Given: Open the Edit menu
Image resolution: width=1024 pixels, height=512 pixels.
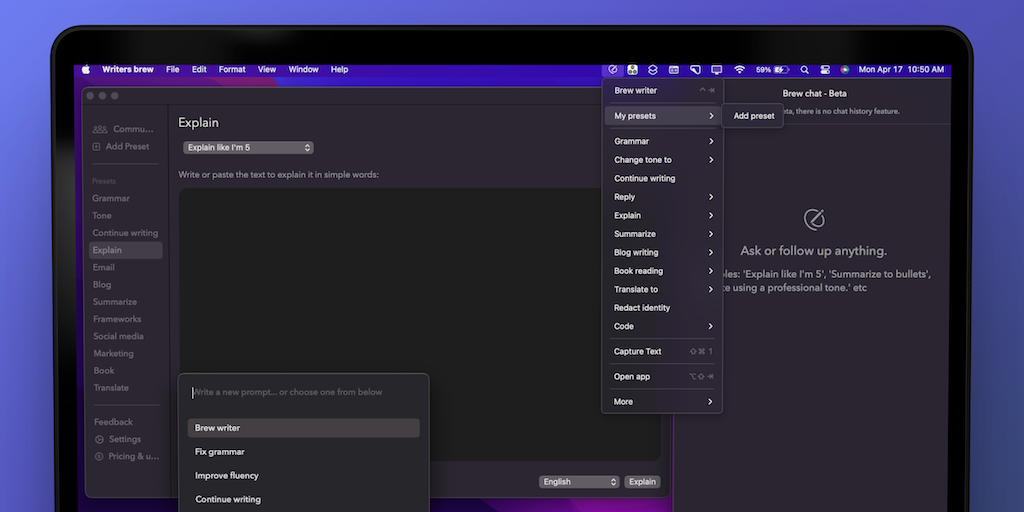Looking at the screenshot, I should click(199, 69).
